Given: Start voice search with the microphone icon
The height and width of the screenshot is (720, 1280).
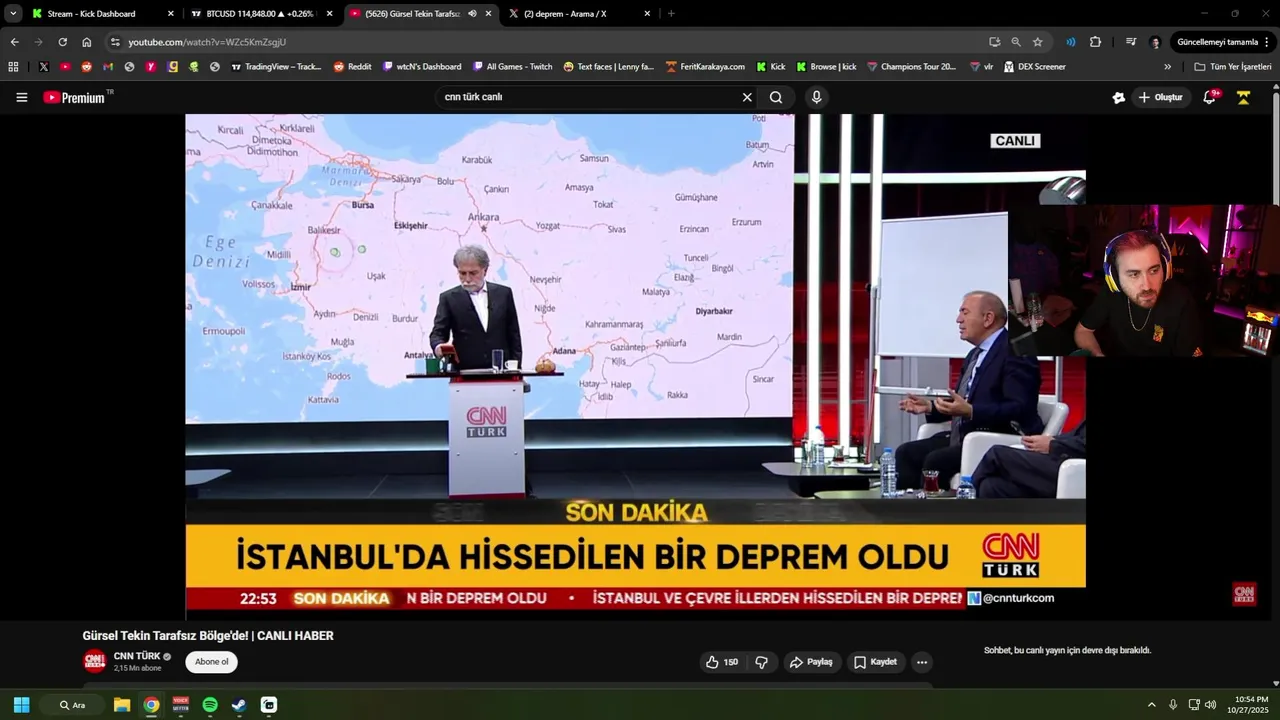Looking at the screenshot, I should pos(816,97).
